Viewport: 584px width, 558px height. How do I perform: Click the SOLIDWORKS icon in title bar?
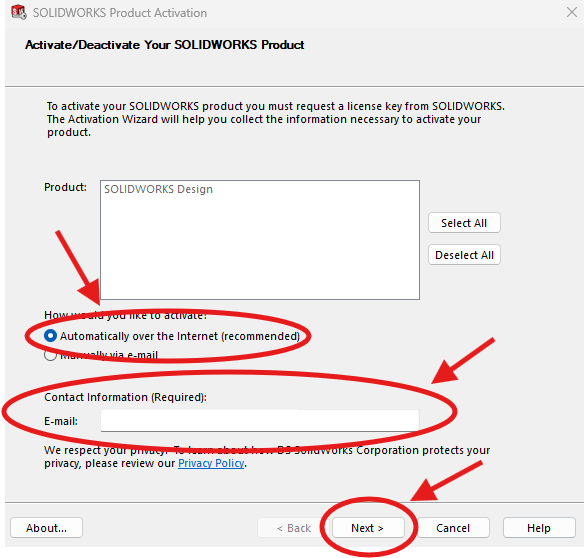pyautogui.click(x=19, y=12)
